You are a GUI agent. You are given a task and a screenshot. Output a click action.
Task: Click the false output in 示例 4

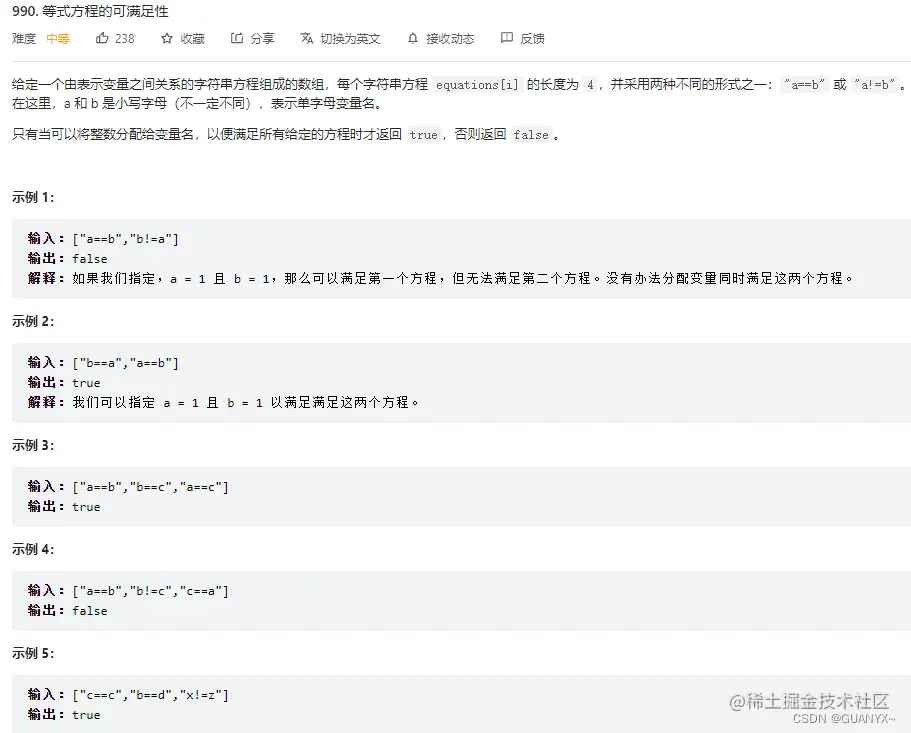(x=89, y=610)
